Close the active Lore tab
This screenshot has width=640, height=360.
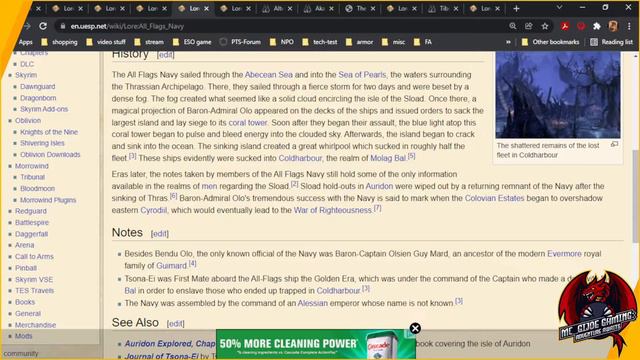tap(207, 8)
